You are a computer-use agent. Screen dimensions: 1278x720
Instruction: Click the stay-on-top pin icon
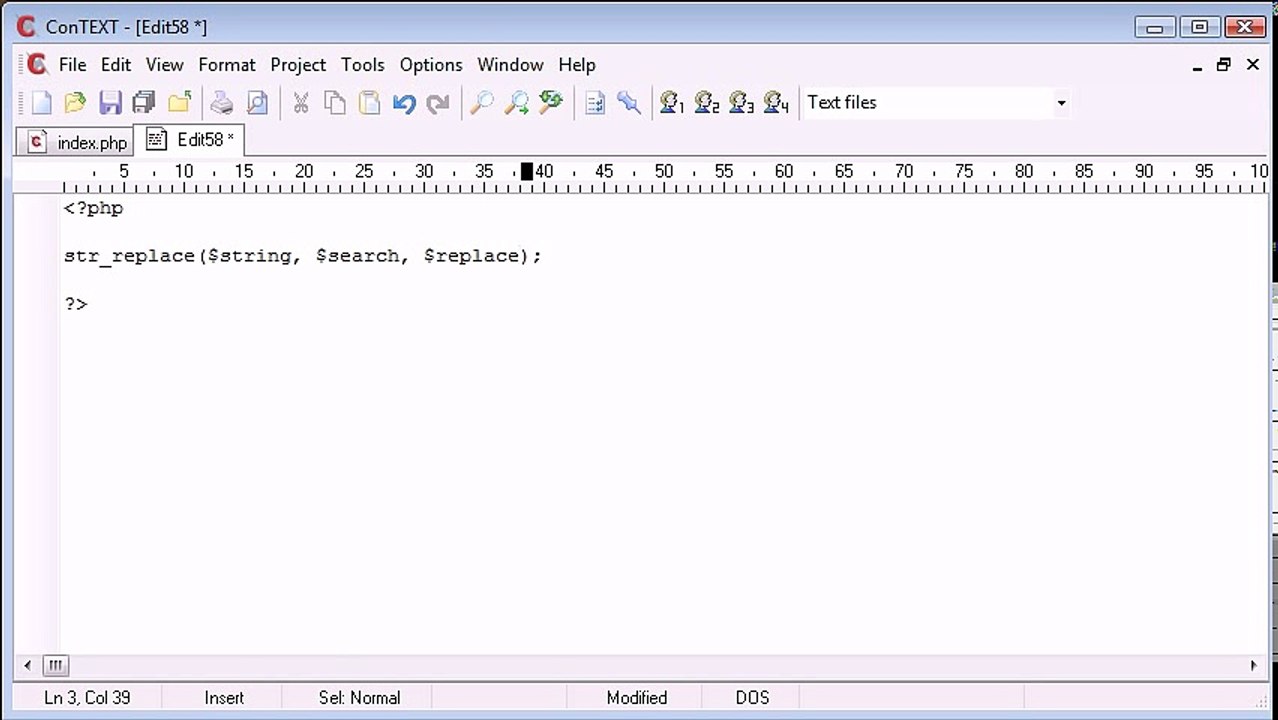(x=629, y=102)
